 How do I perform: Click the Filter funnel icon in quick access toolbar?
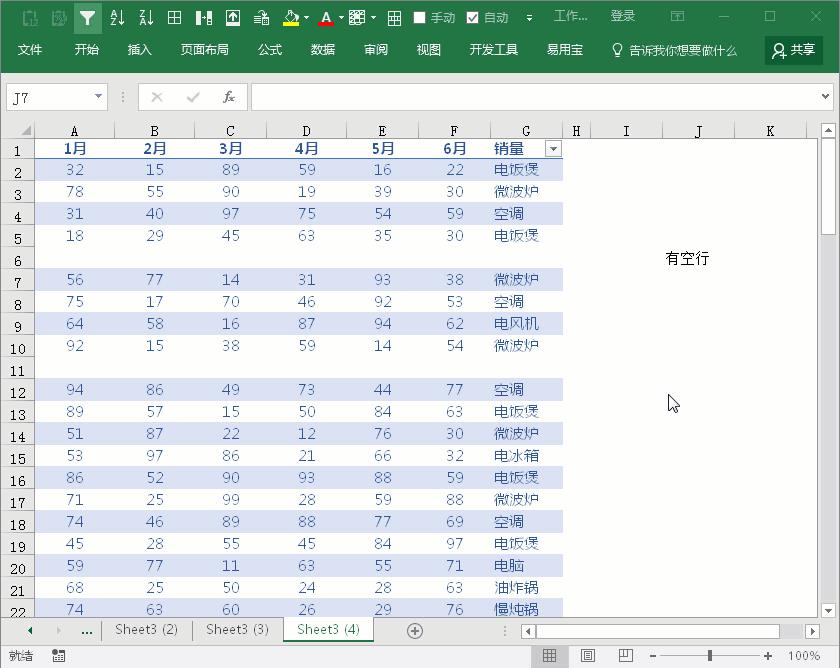tap(88, 18)
